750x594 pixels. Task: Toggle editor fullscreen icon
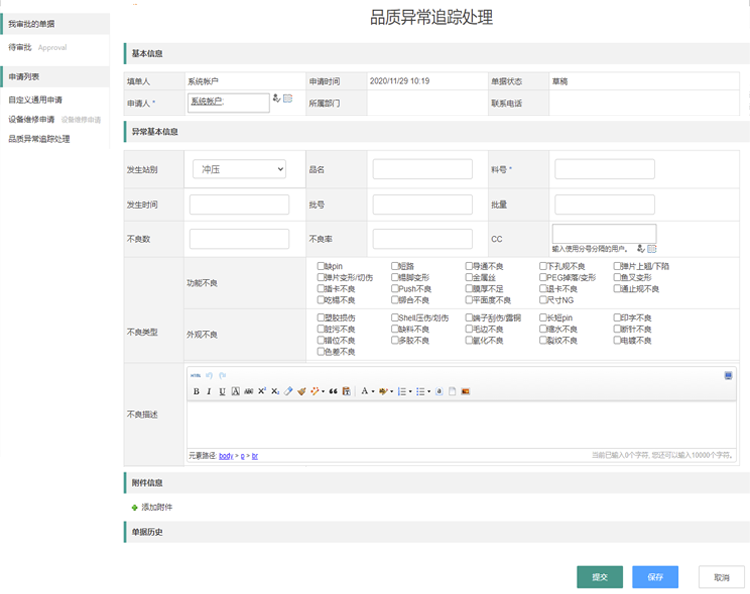(728, 375)
